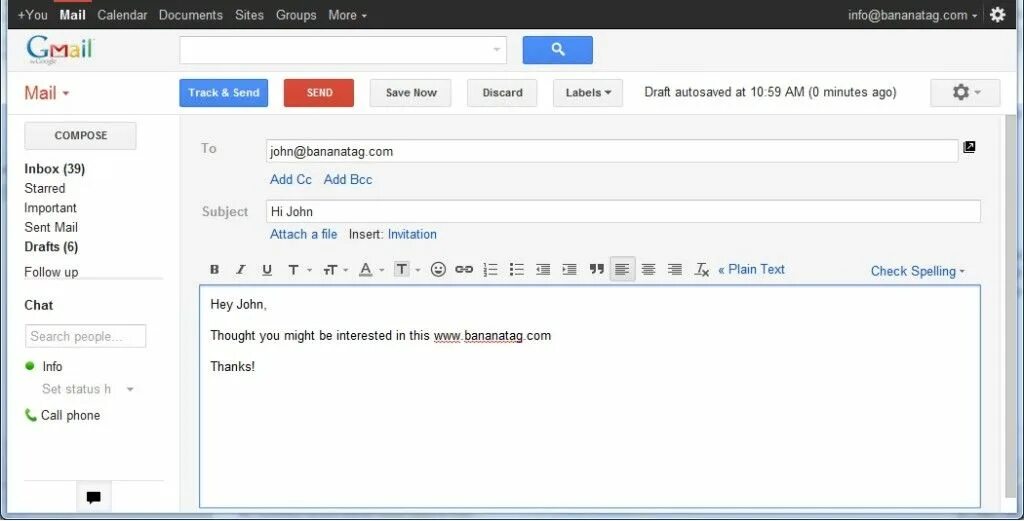Screen dimensions: 1024x521
Task: Insert an emoticon smiley
Action: [438, 269]
